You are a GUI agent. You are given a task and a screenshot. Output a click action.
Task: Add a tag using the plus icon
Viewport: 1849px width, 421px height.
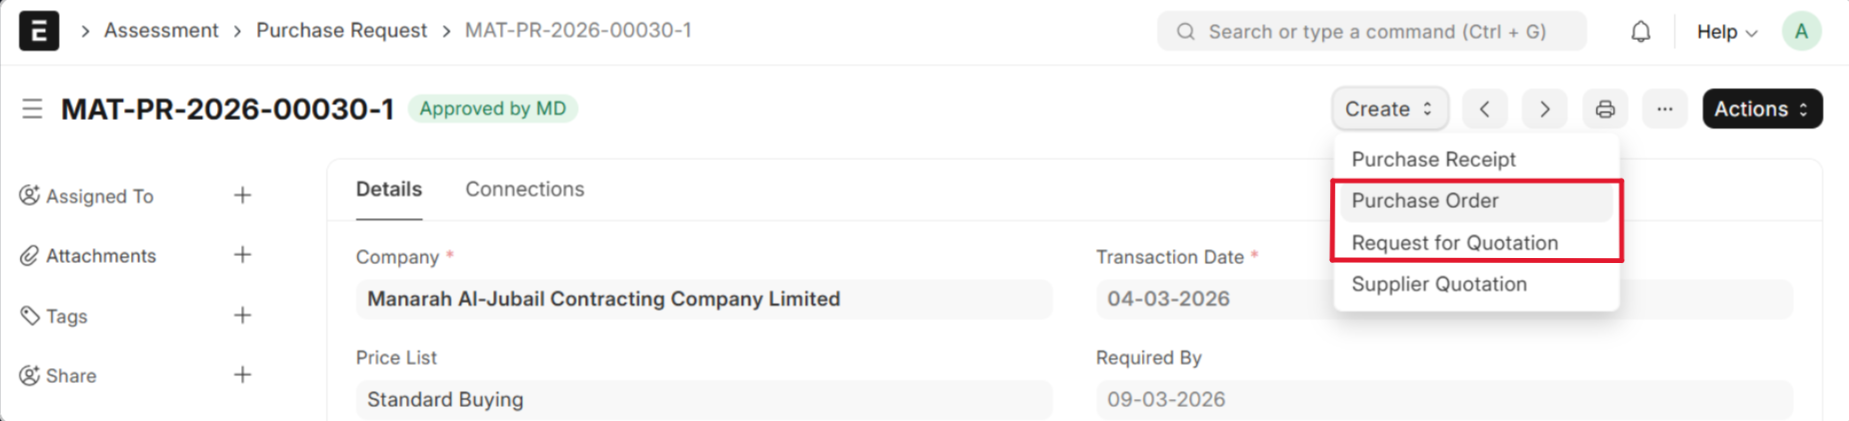click(242, 315)
